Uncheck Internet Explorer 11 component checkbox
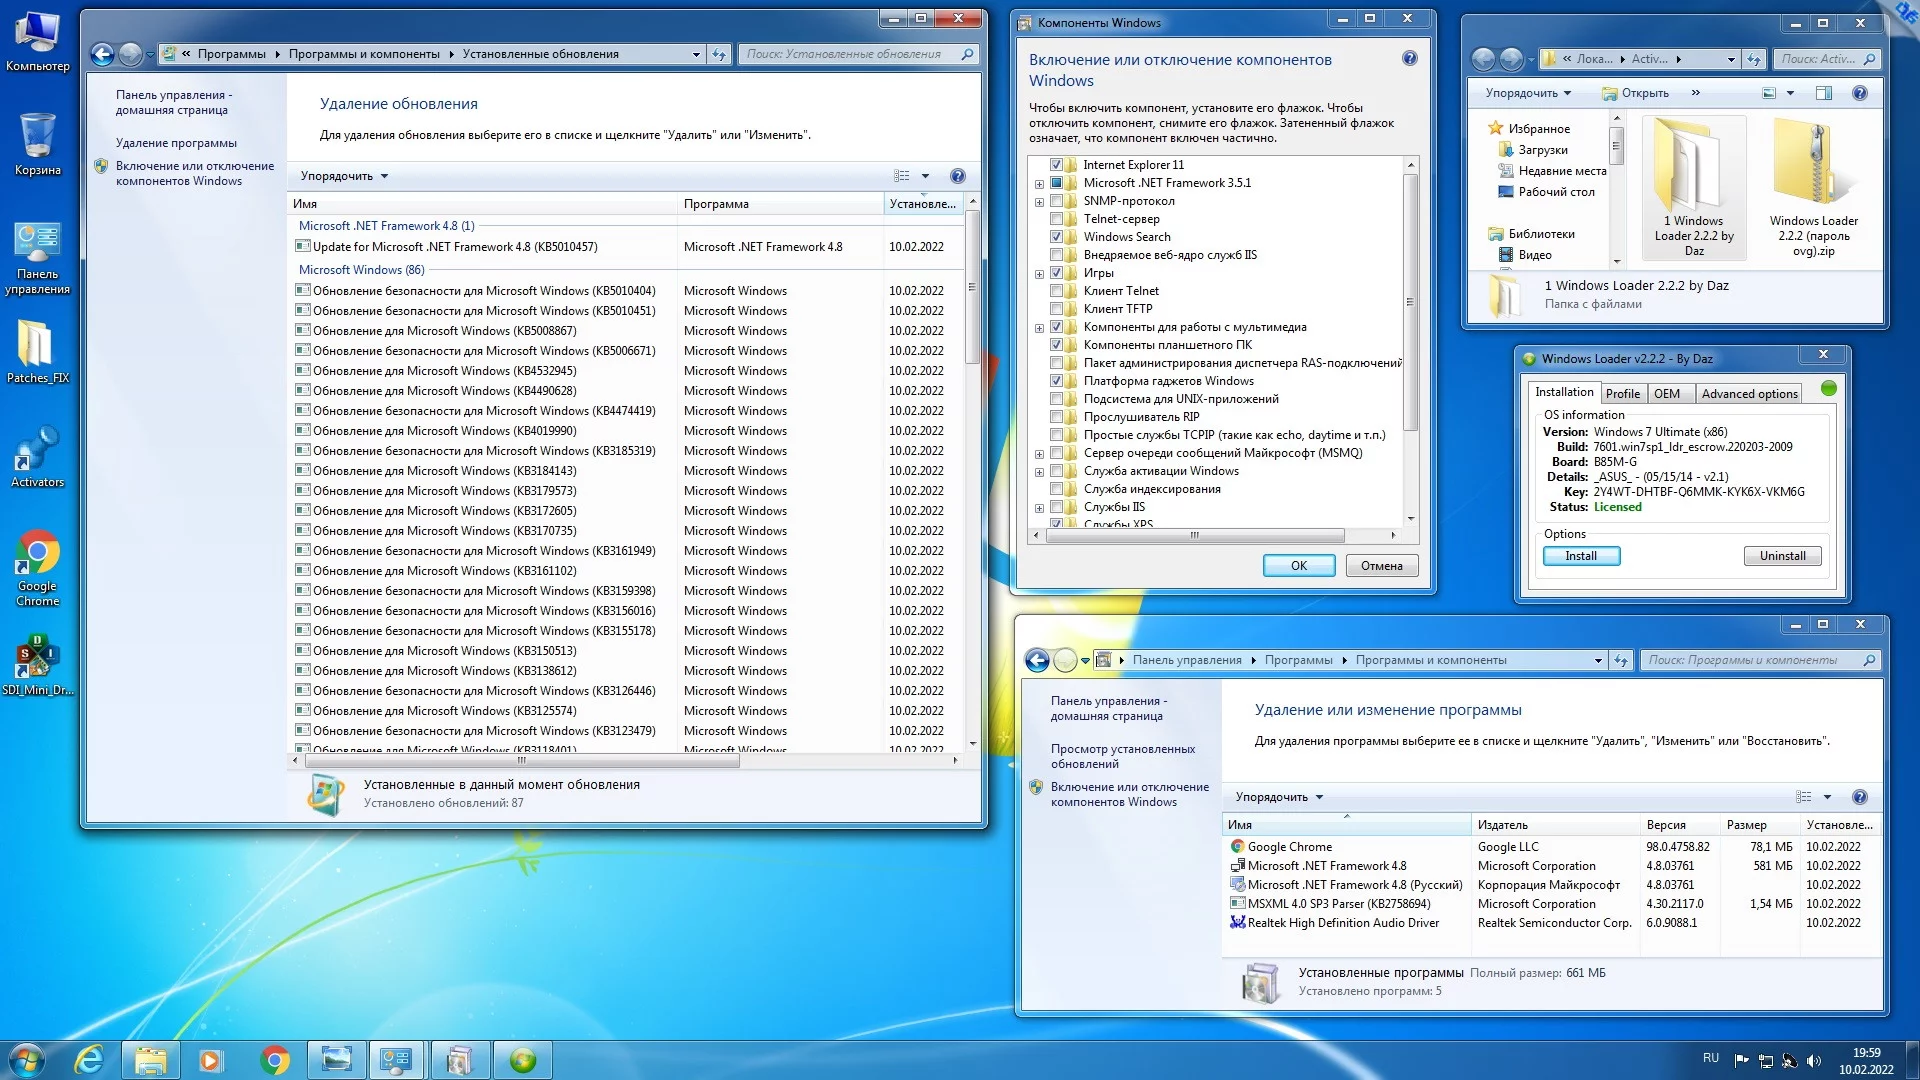Image resolution: width=1920 pixels, height=1080 pixels. [1056, 165]
